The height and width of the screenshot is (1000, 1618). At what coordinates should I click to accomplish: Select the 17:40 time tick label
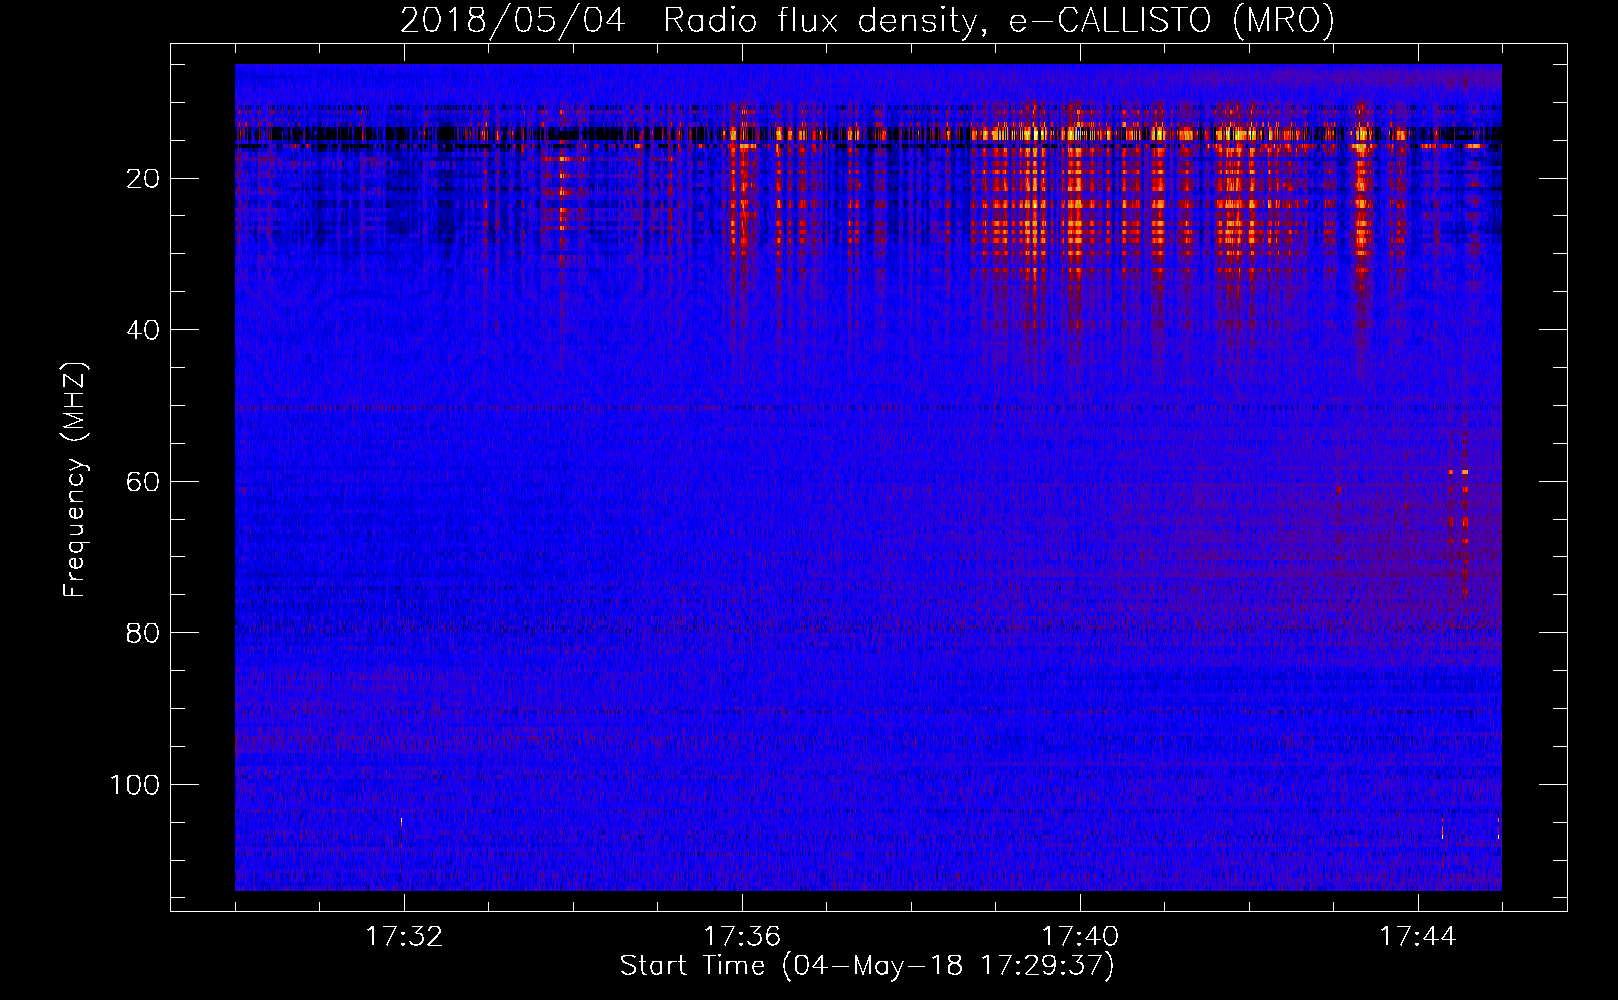1080,937
